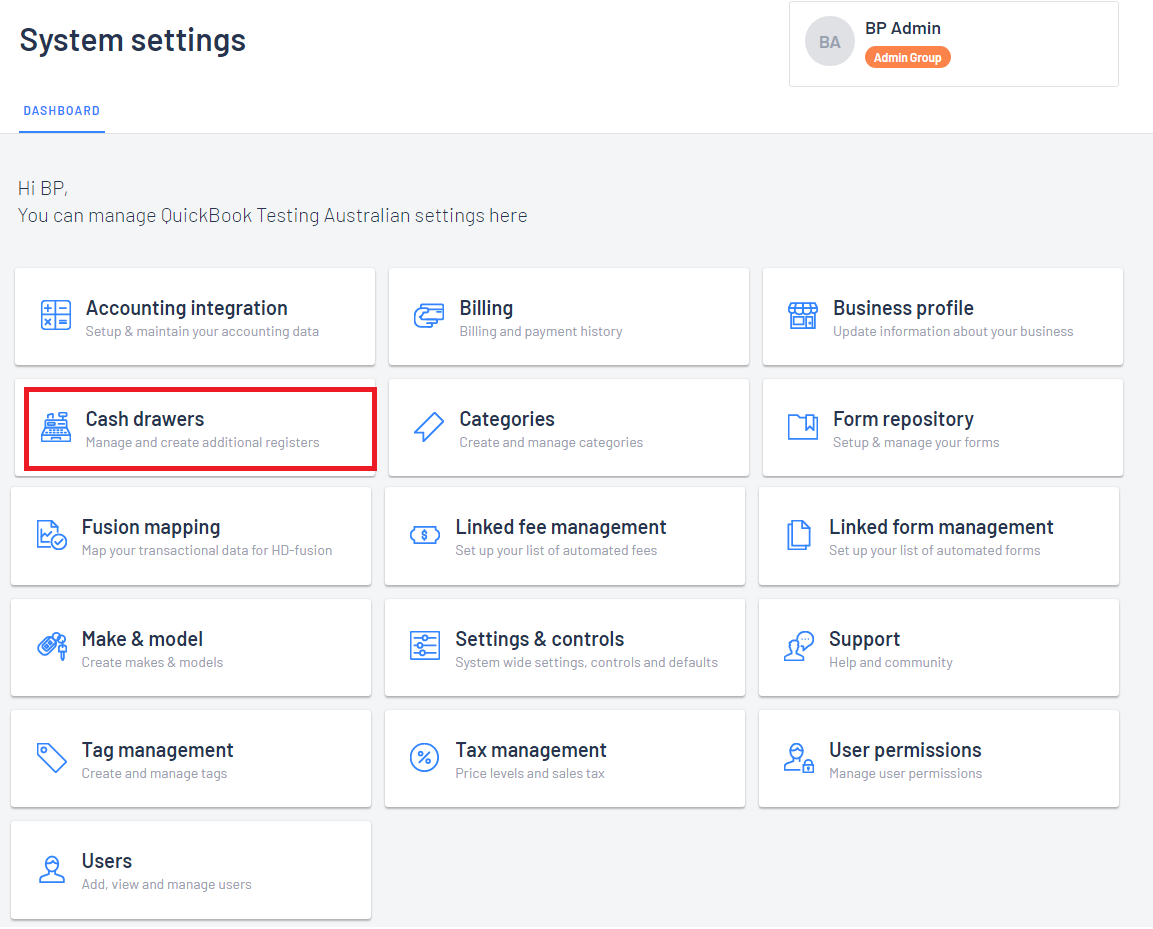Open the Users heading
Viewport: 1153px width, 929px height.
point(107,861)
